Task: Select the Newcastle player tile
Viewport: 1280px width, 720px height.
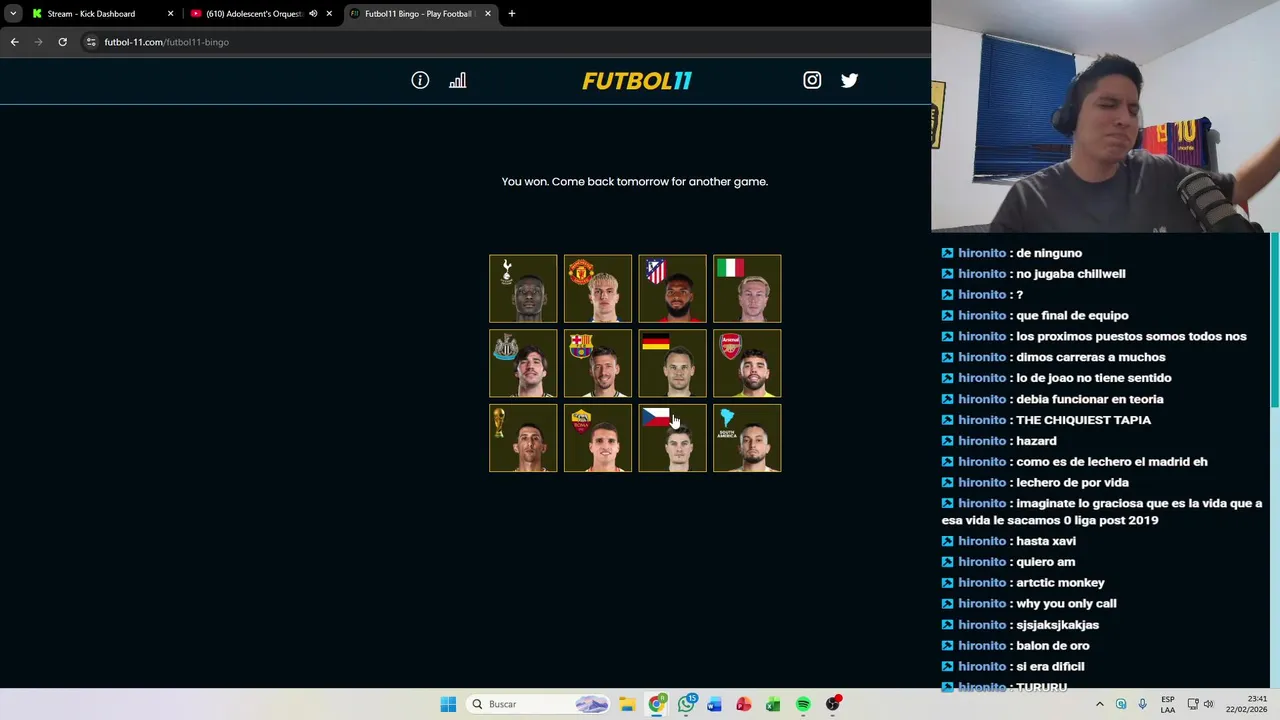Action: 523,363
